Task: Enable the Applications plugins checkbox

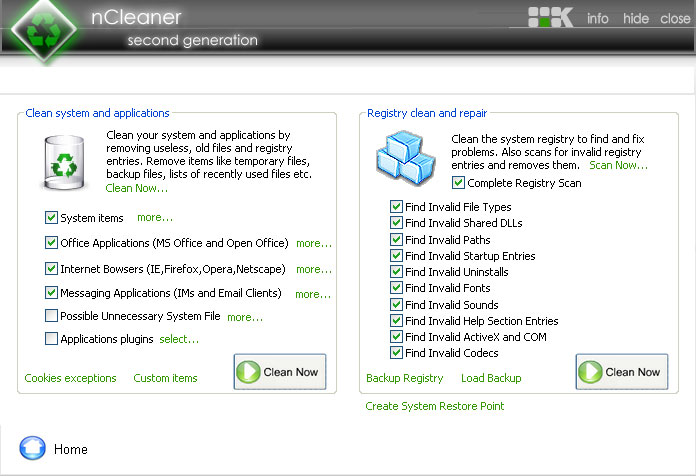Action: 51,338
